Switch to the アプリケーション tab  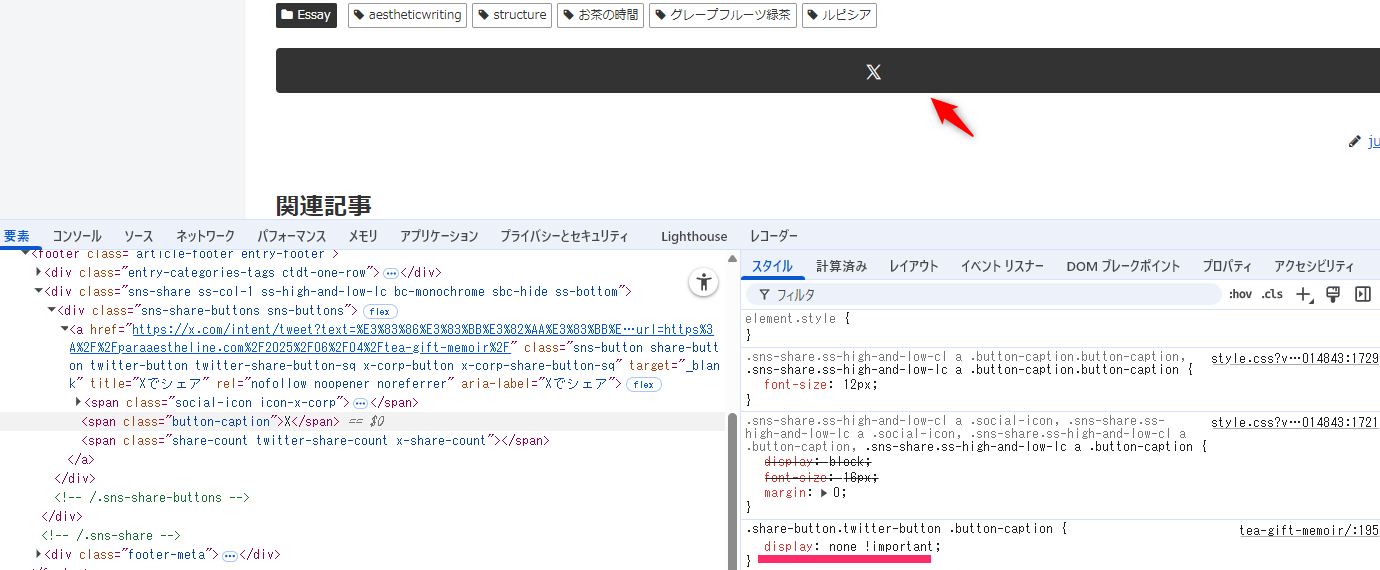click(x=439, y=236)
